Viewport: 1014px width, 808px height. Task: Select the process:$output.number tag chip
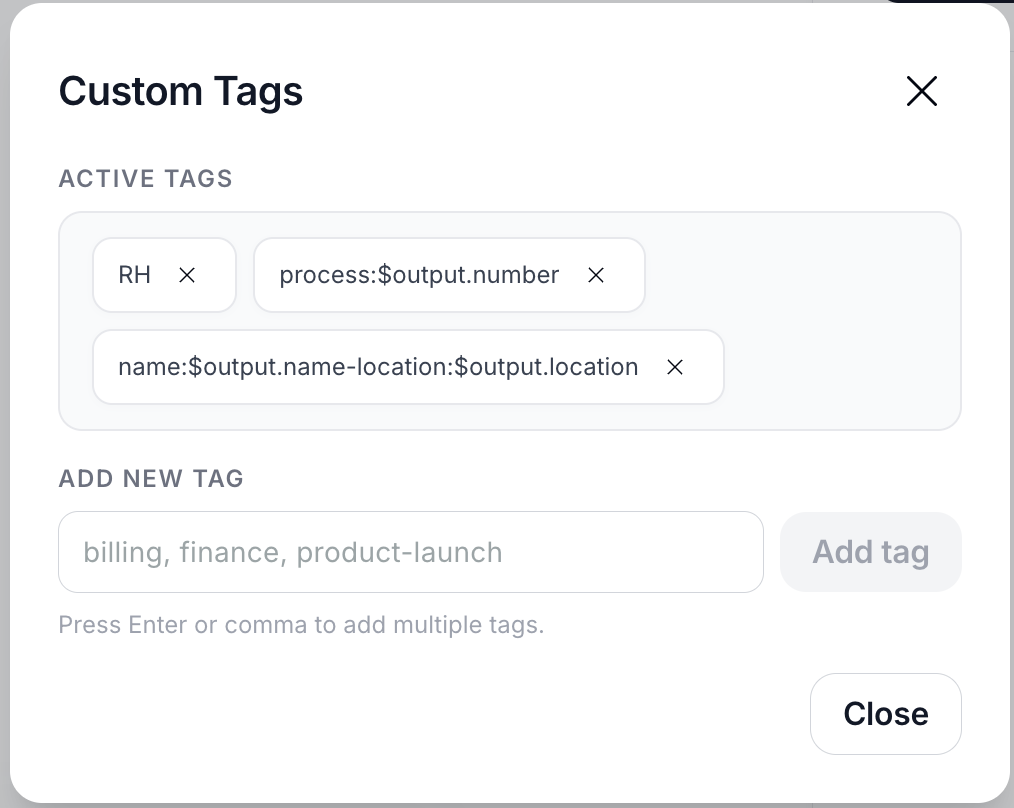point(420,275)
